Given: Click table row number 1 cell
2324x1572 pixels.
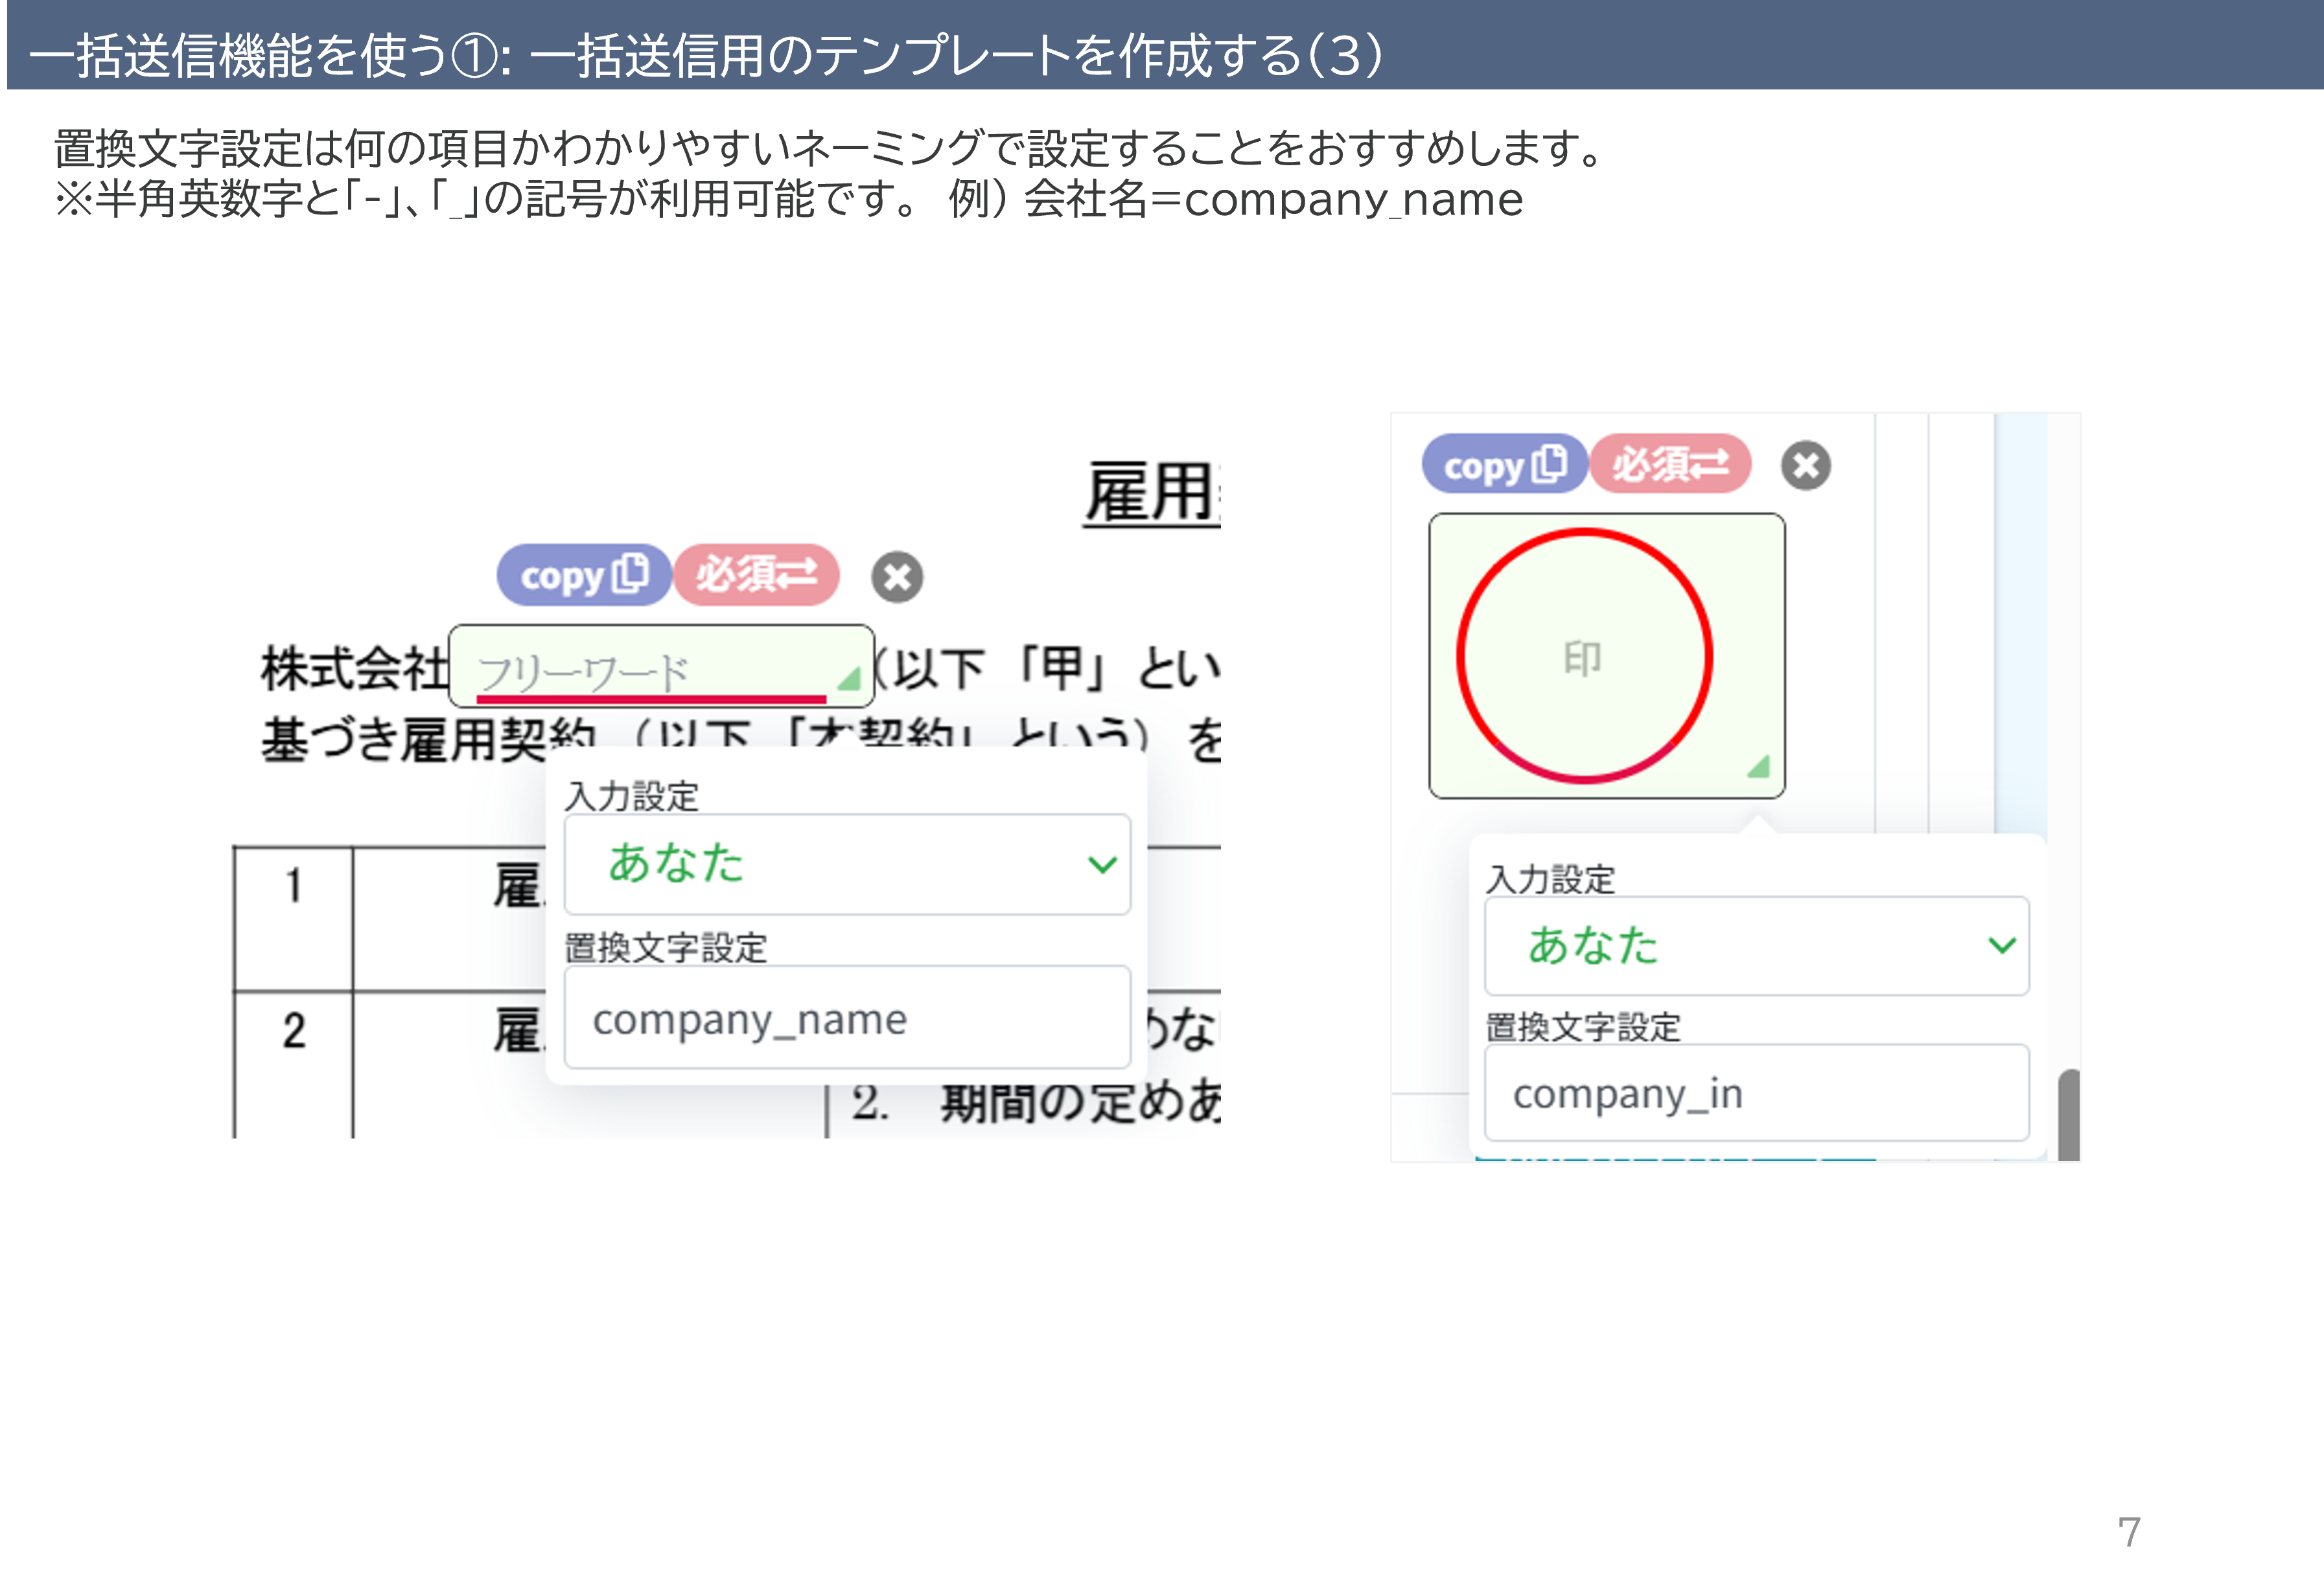Looking at the screenshot, I should [293, 887].
